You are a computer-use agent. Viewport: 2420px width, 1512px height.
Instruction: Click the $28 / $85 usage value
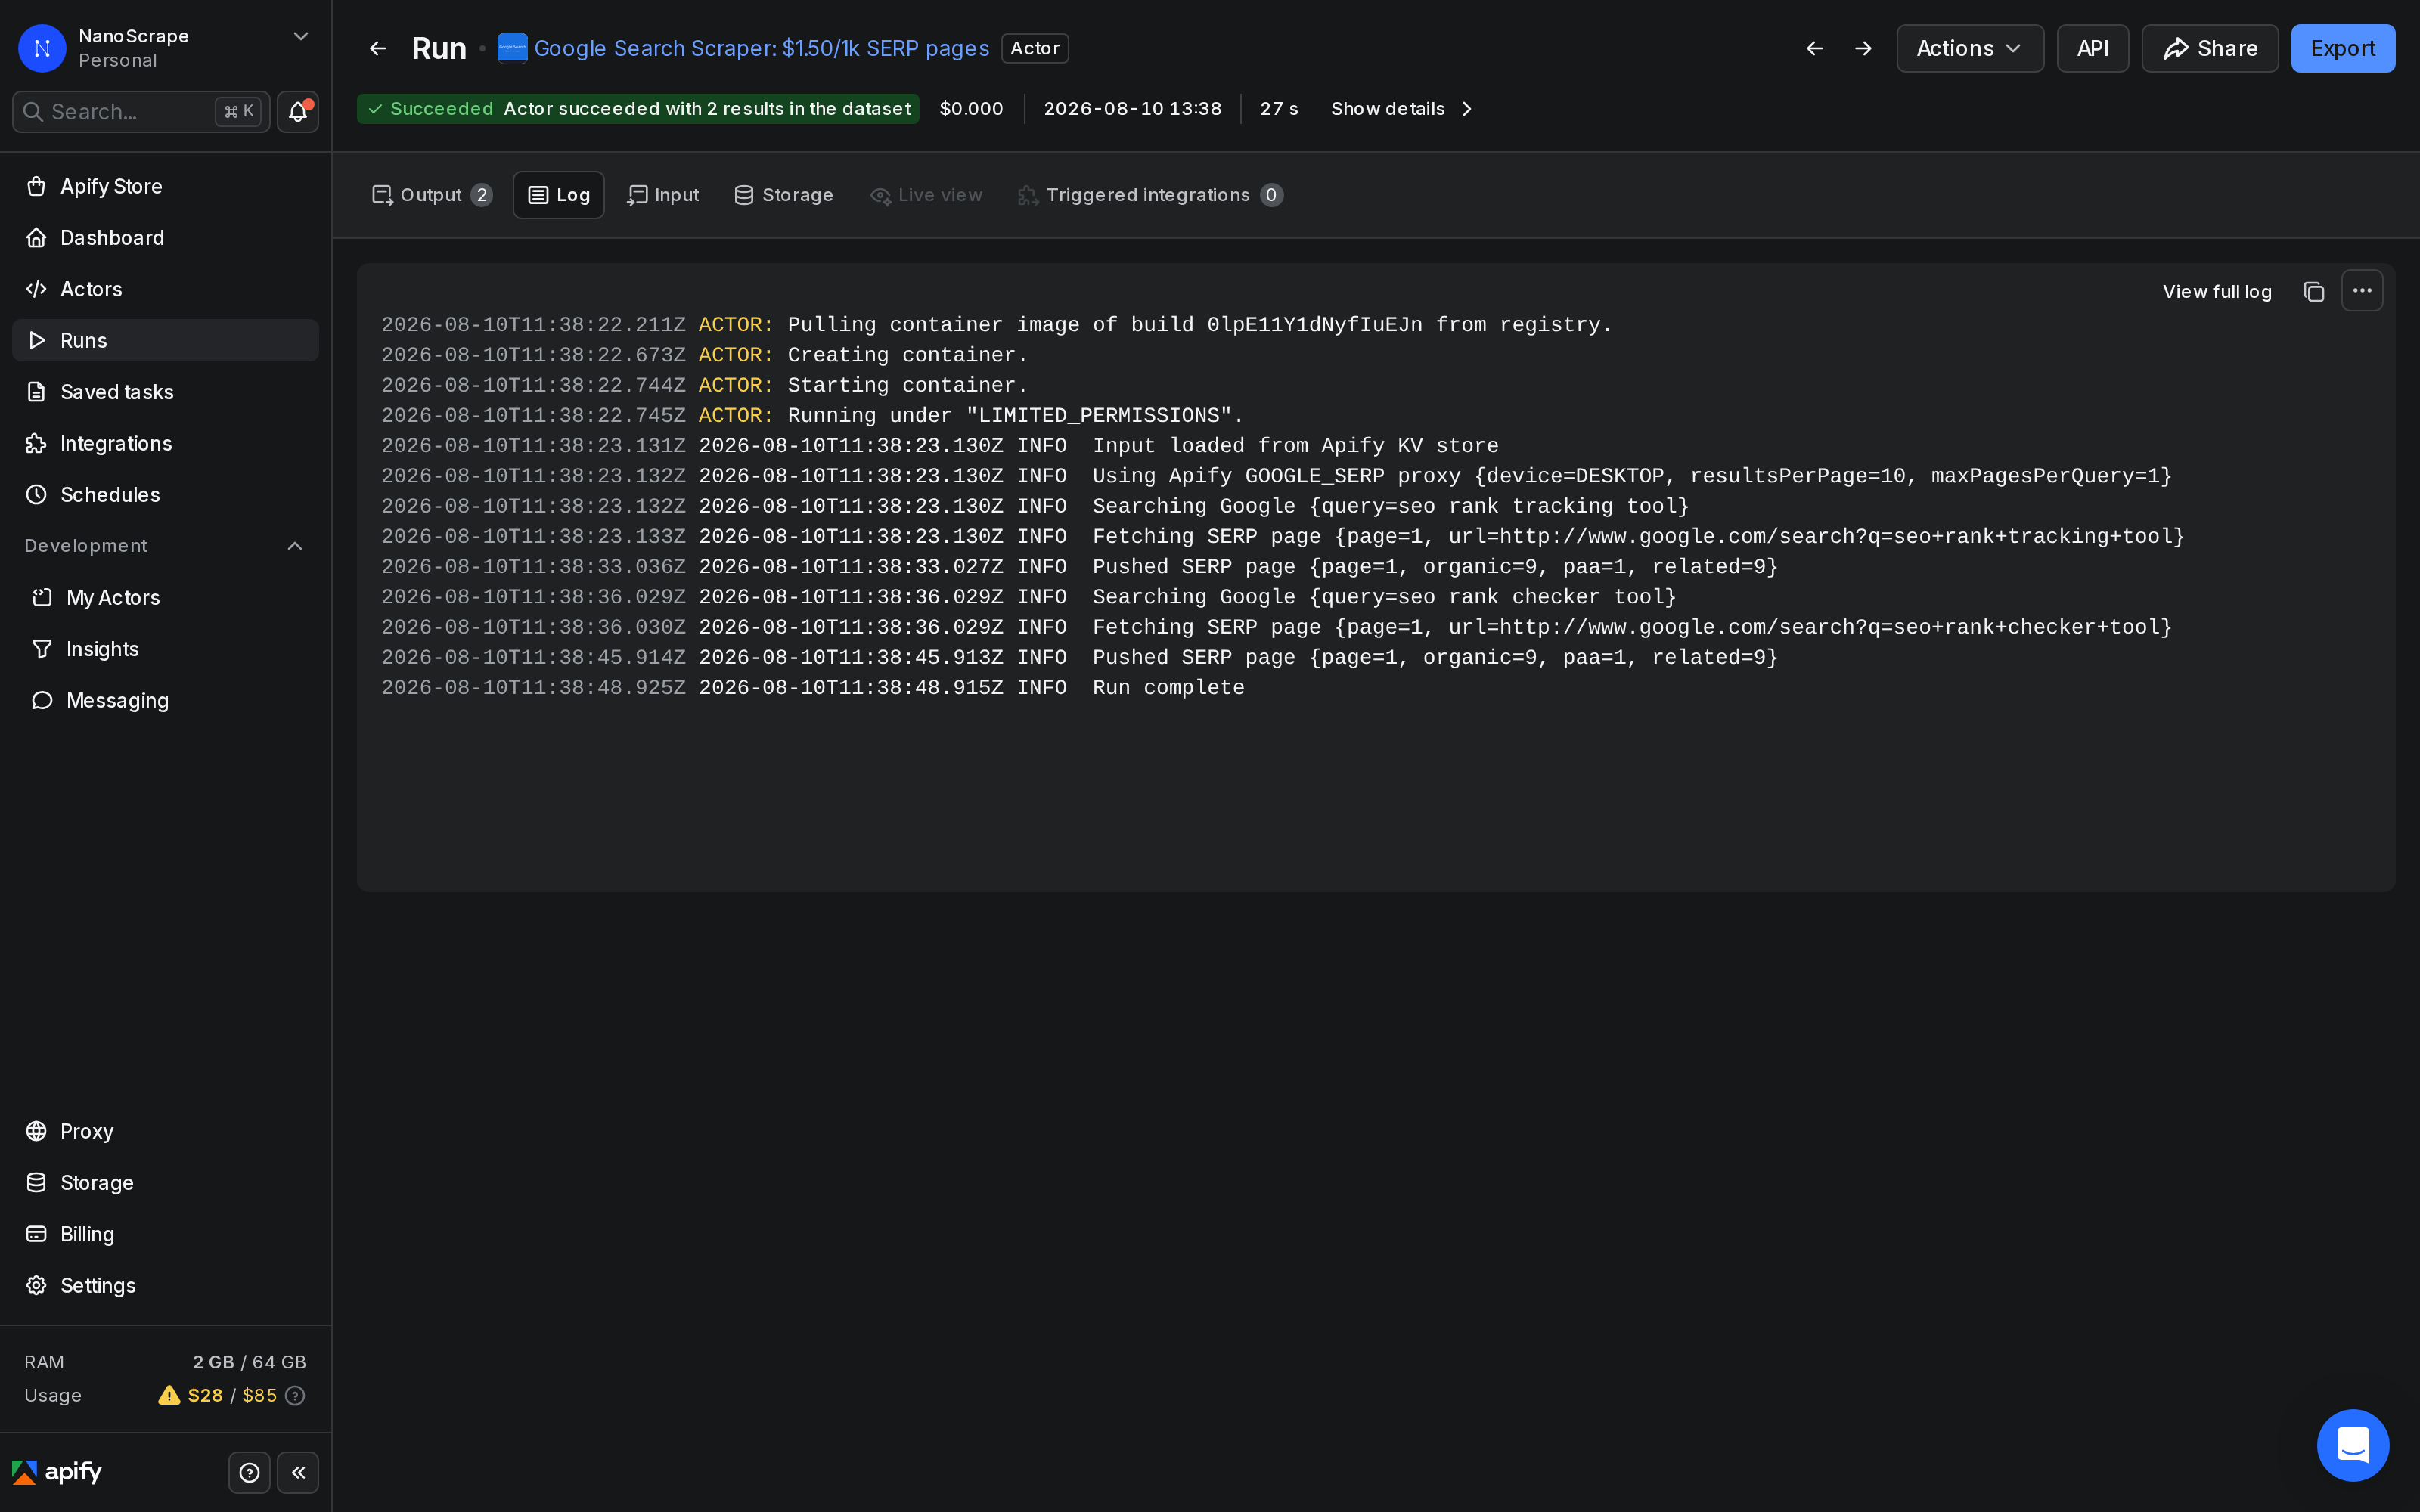[232, 1395]
